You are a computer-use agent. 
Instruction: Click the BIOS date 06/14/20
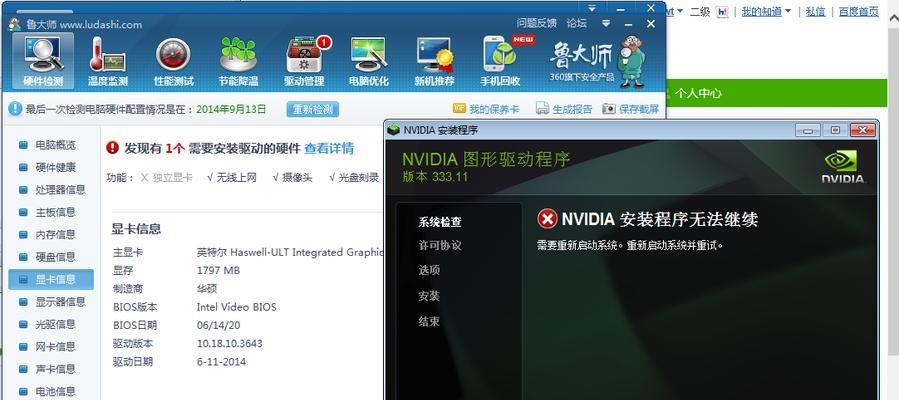[x=218, y=326]
